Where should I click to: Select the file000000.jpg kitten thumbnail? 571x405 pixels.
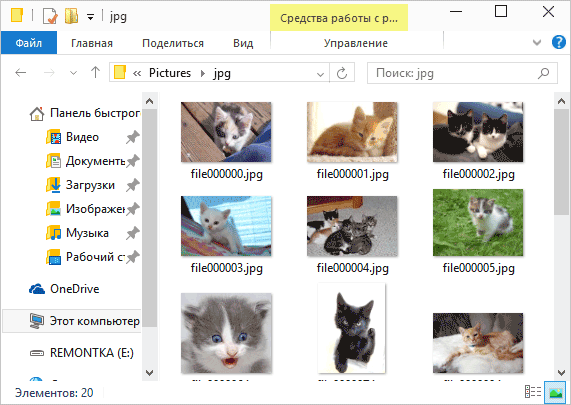click(226, 132)
